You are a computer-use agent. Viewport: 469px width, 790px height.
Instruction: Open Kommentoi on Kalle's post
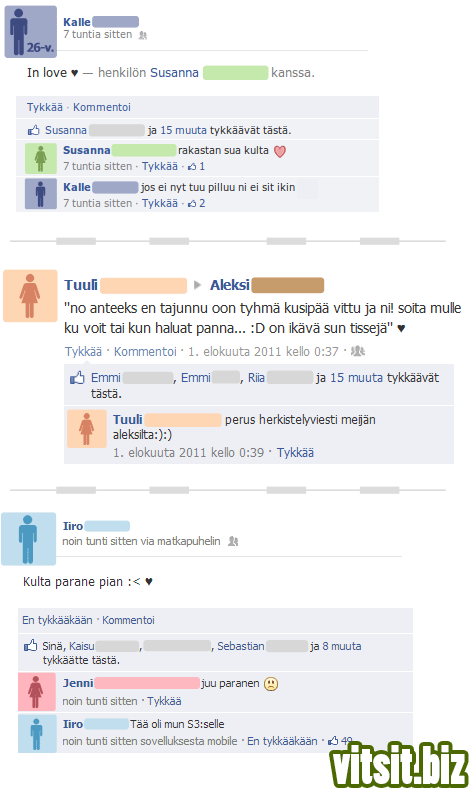tap(102, 107)
